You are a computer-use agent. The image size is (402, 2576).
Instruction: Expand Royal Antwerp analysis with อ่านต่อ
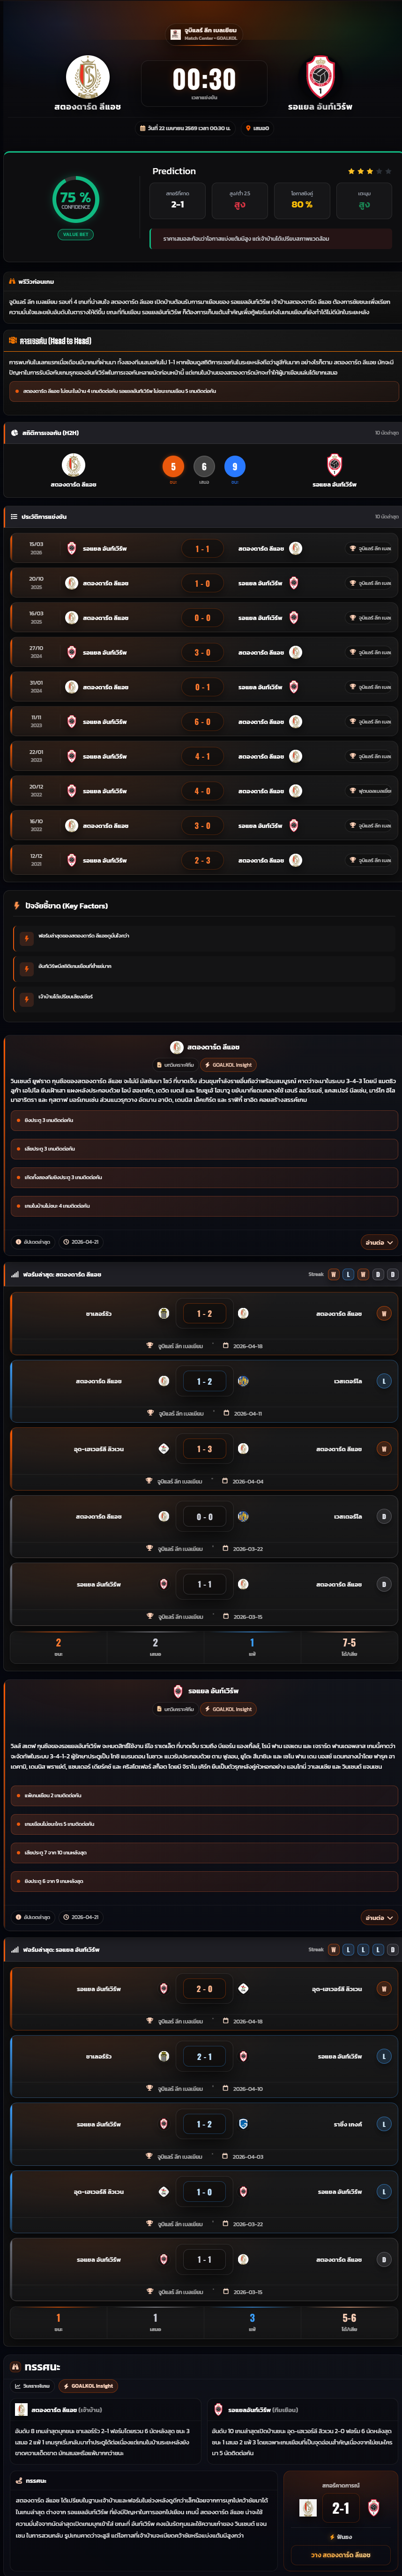click(378, 1917)
